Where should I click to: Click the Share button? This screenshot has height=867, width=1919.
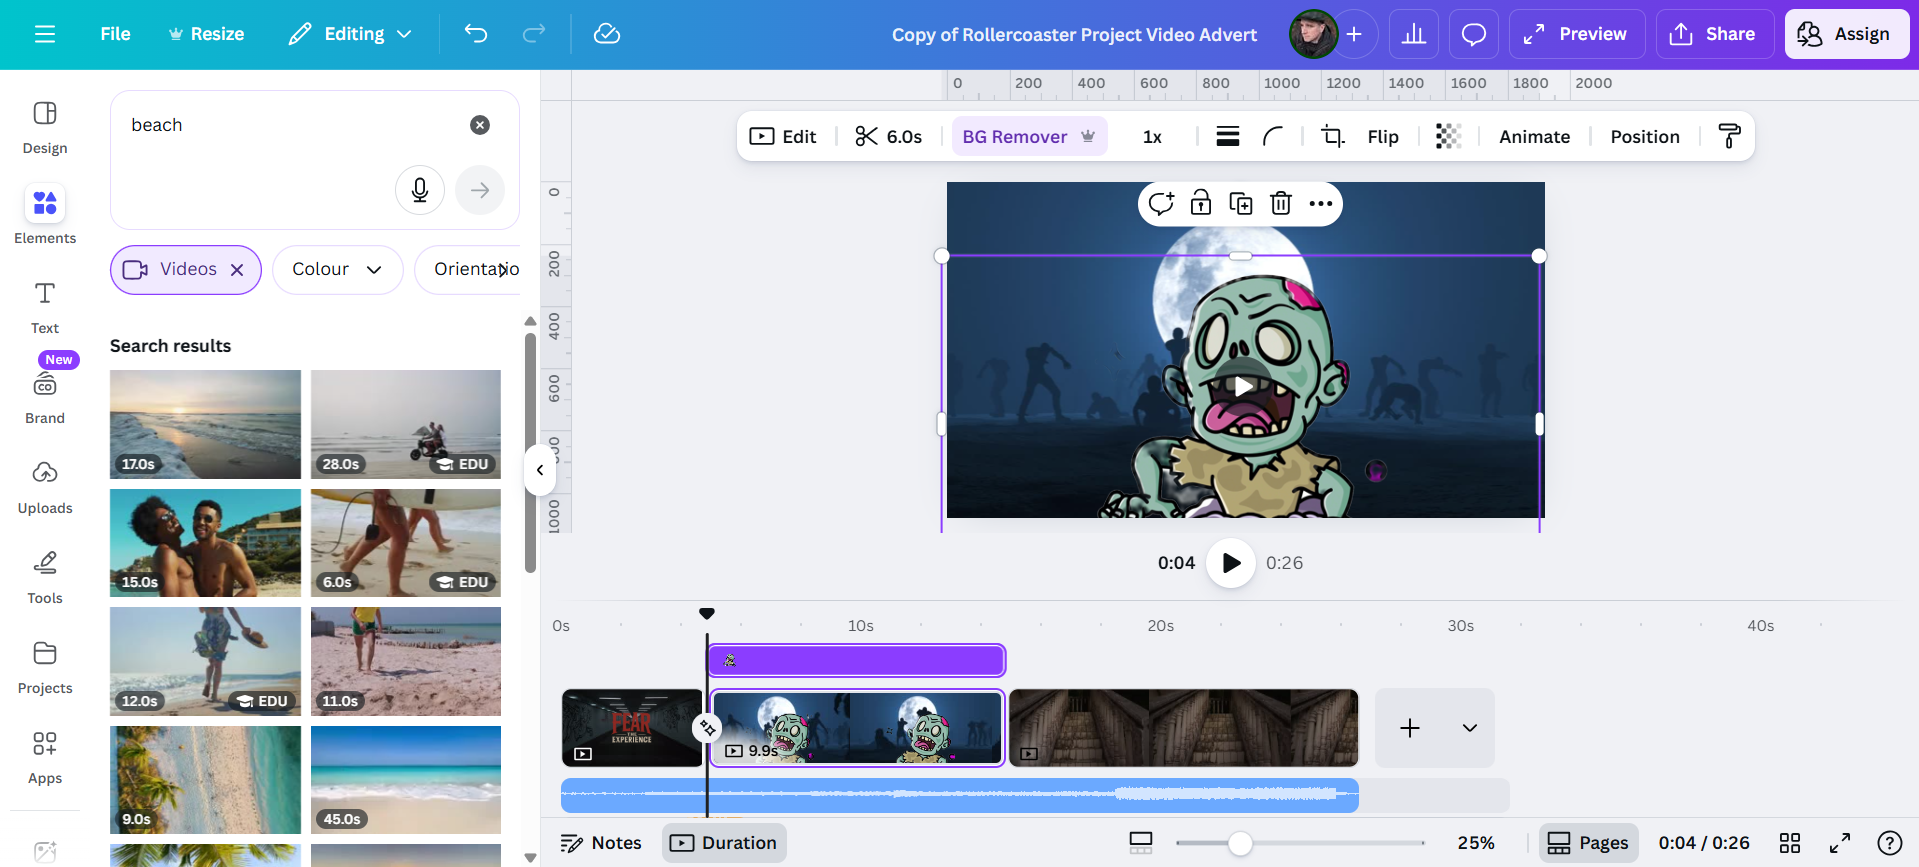tap(1714, 34)
